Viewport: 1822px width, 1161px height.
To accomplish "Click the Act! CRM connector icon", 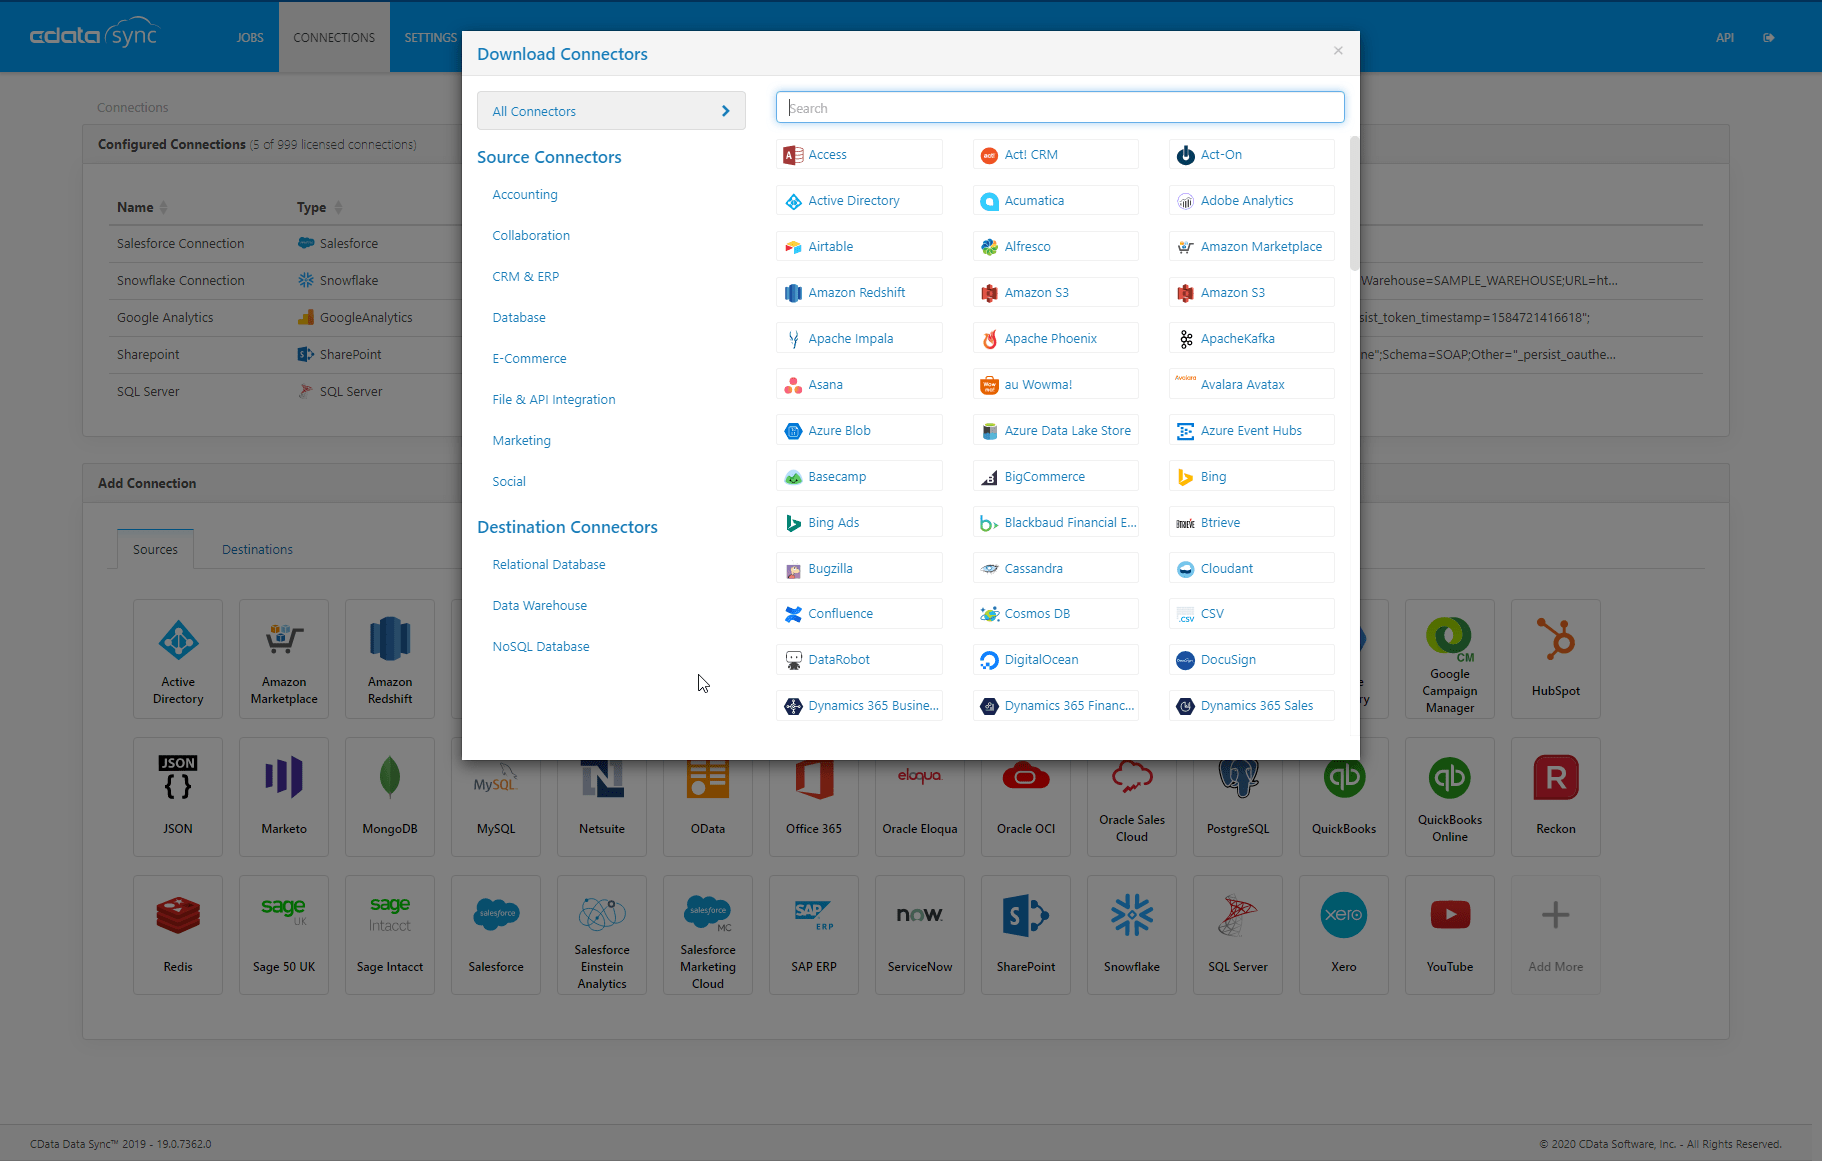I will 989,155.
